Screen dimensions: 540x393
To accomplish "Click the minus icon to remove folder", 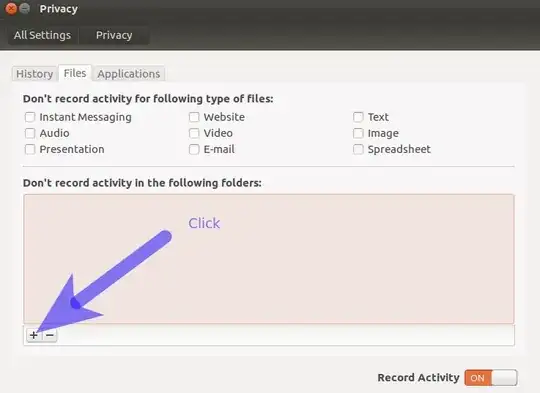I will coord(50,335).
